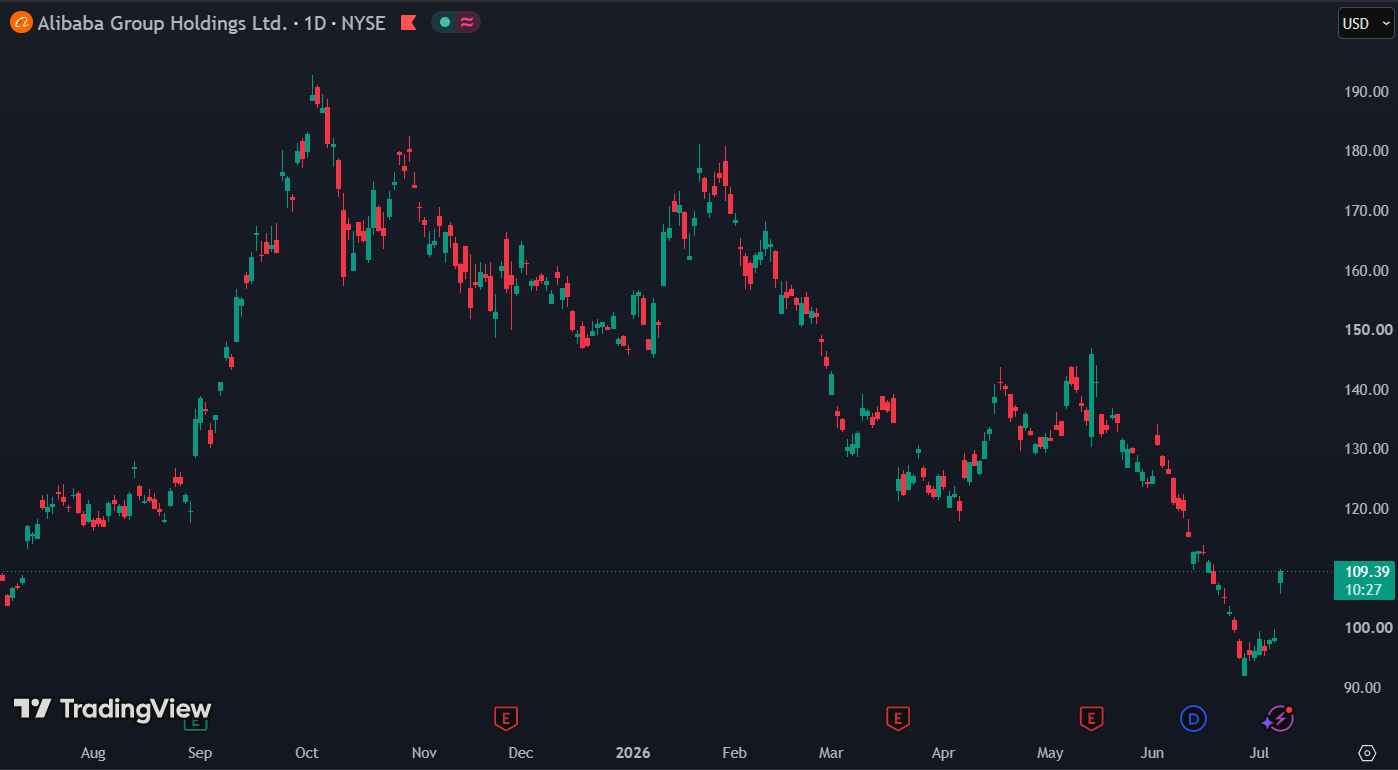Click the Alibaba orange logo icon

(21, 23)
